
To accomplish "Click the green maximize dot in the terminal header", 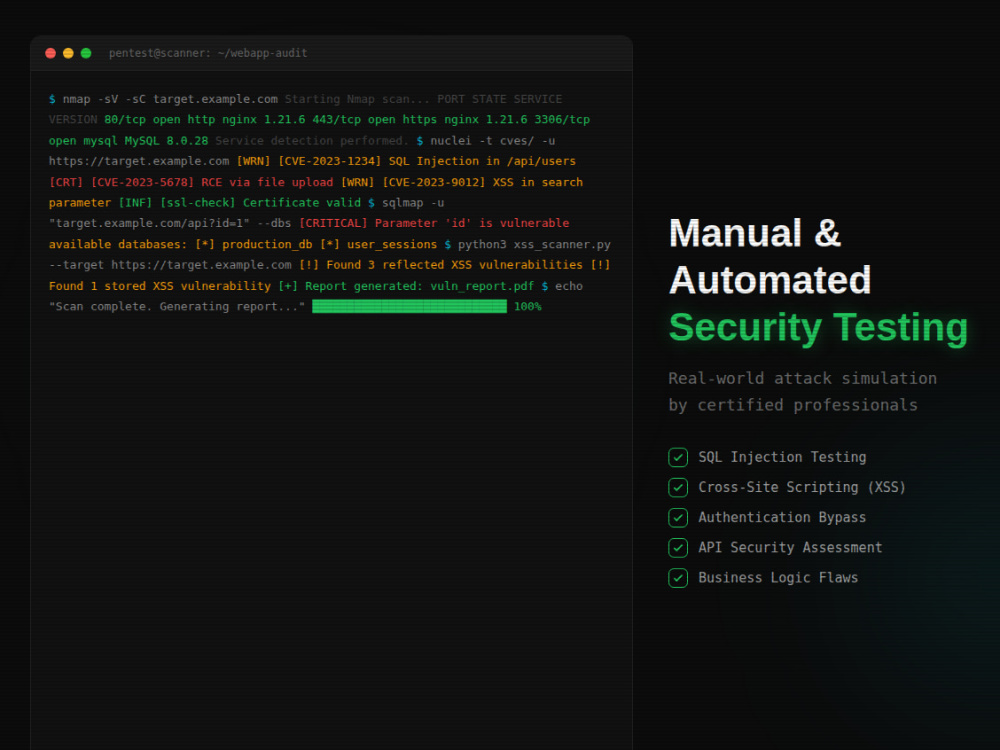I will pyautogui.click(x=86, y=54).
